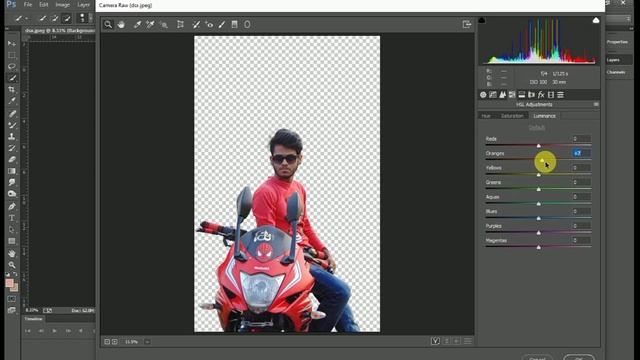The image size is (640, 360).
Task: Select the Transform tool in Camera Raw
Action: point(180,24)
